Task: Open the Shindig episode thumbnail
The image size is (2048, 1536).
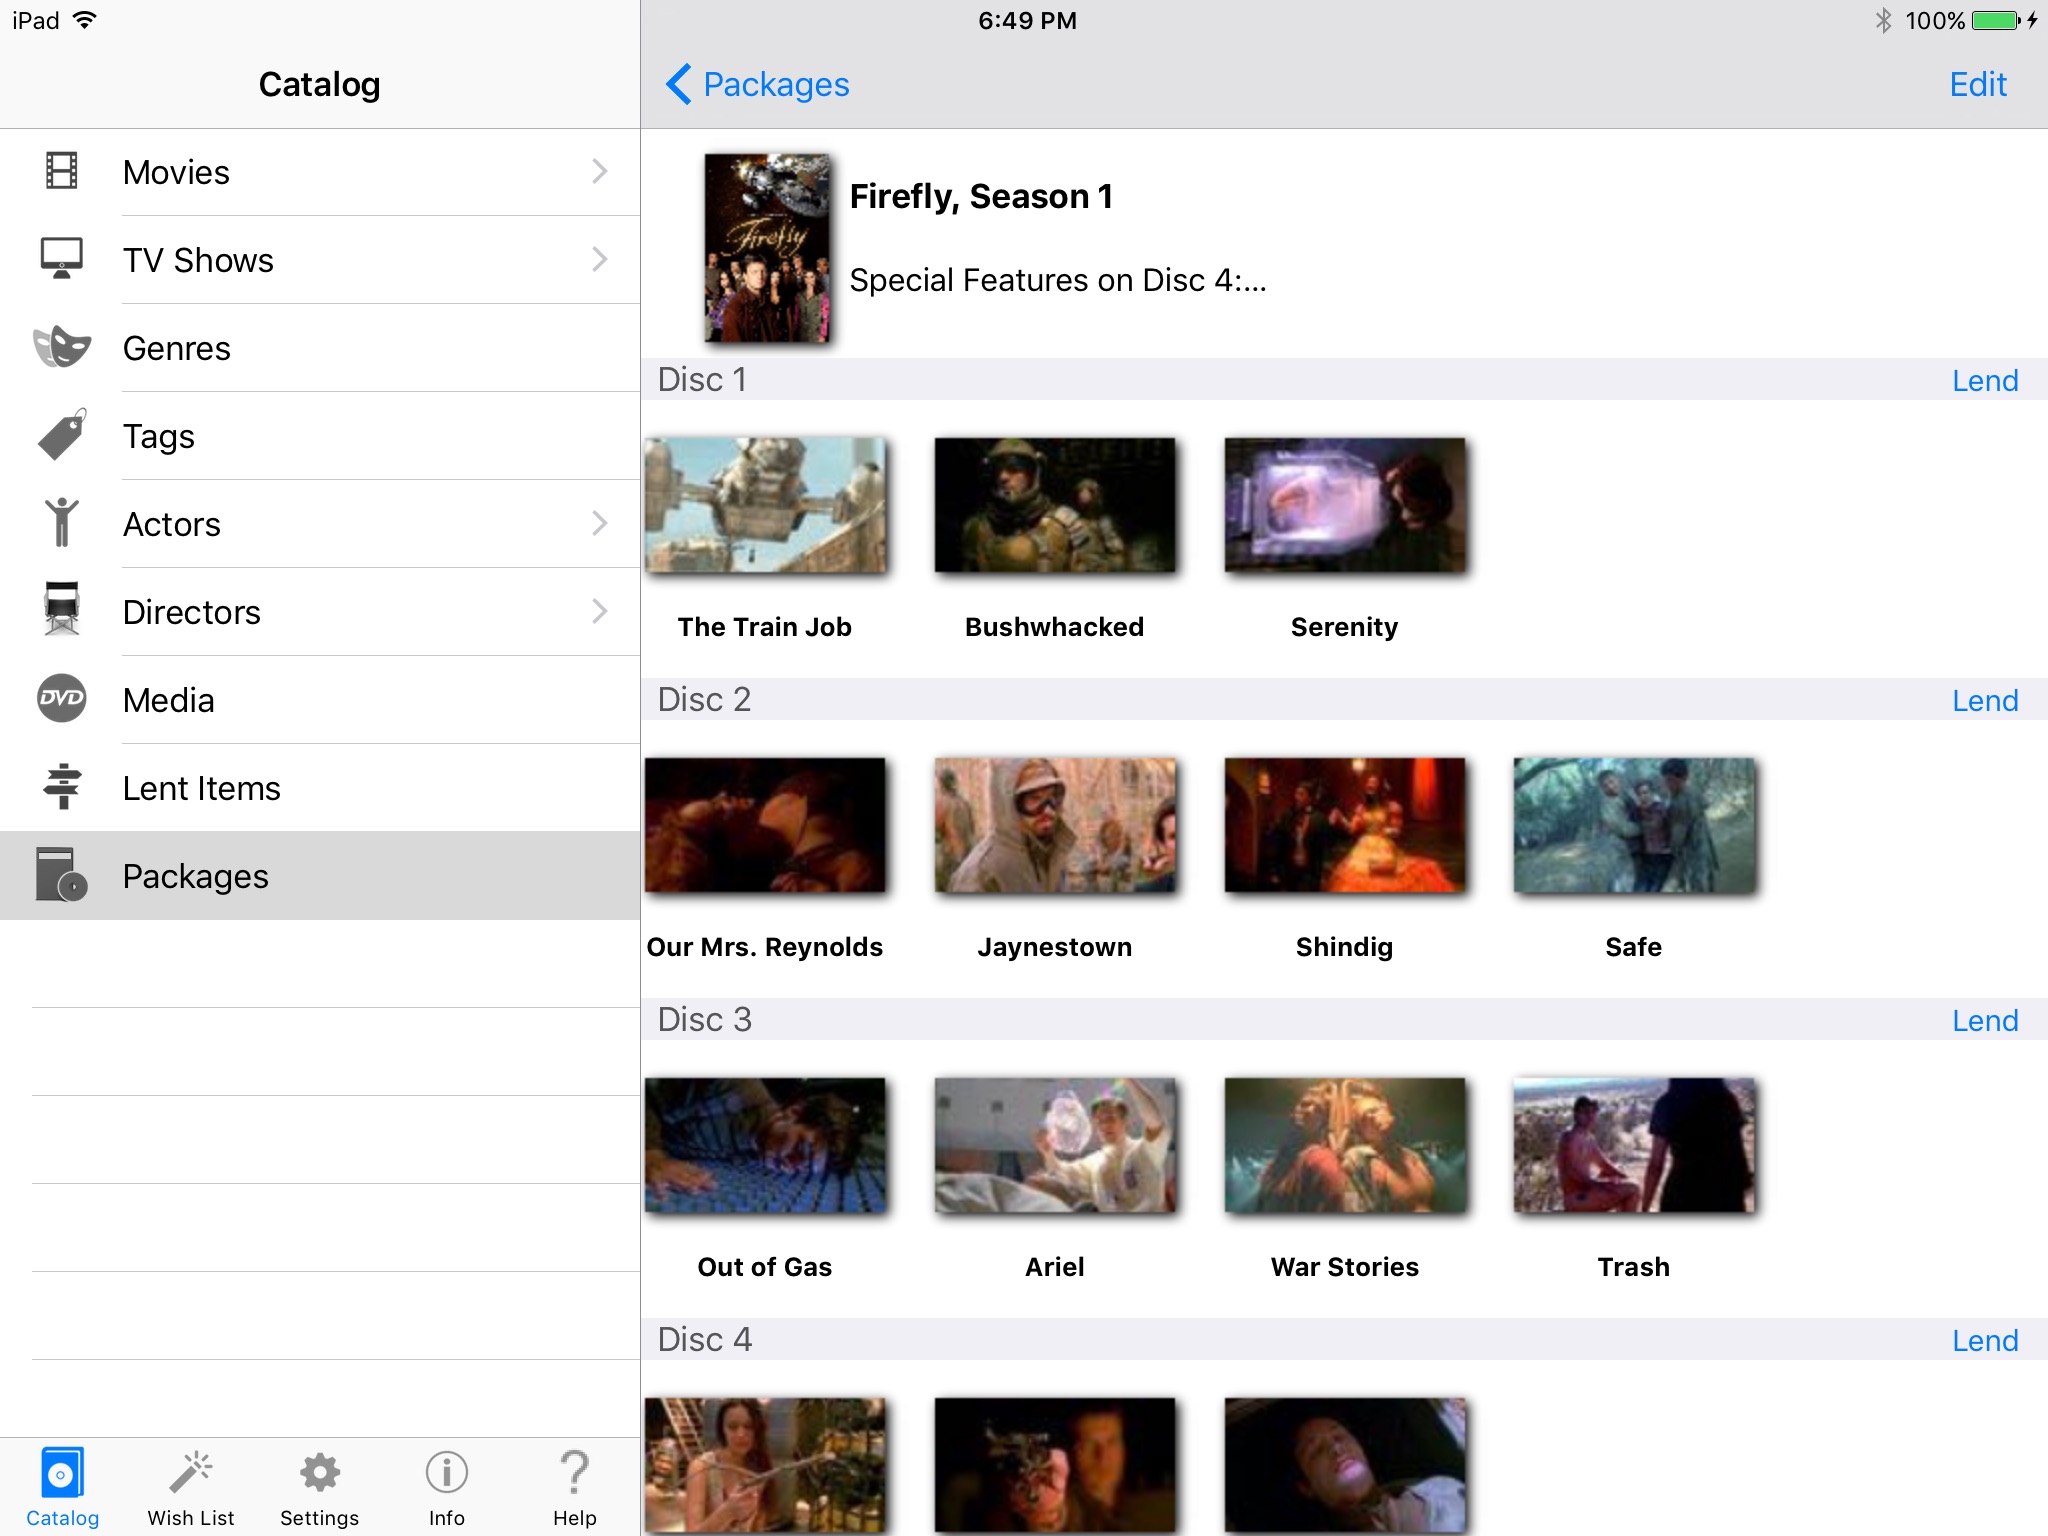Action: pyautogui.click(x=1345, y=825)
